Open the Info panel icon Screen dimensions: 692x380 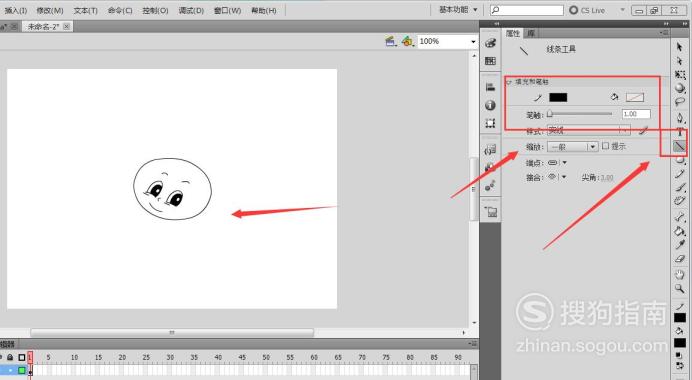[490, 105]
